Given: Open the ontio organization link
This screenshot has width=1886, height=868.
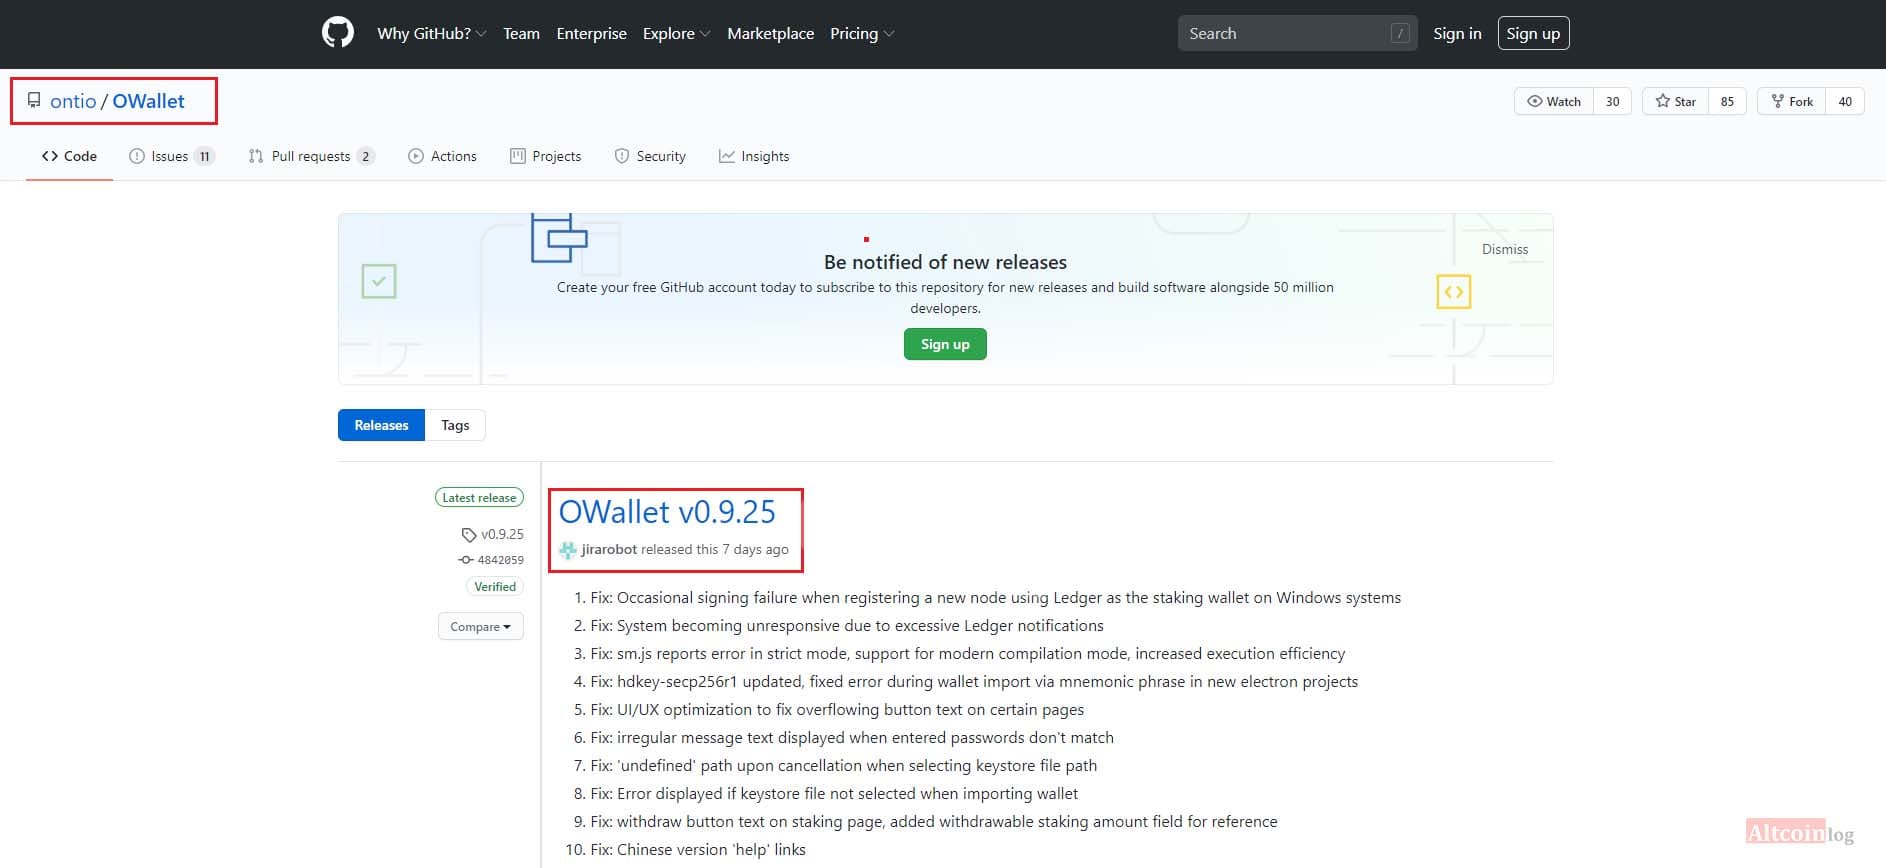Looking at the screenshot, I should click(73, 101).
